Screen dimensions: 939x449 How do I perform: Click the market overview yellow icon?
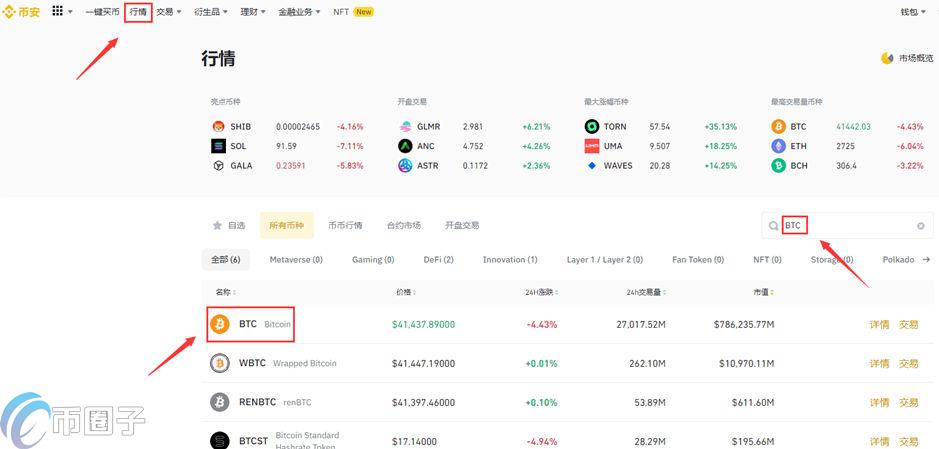tap(887, 59)
